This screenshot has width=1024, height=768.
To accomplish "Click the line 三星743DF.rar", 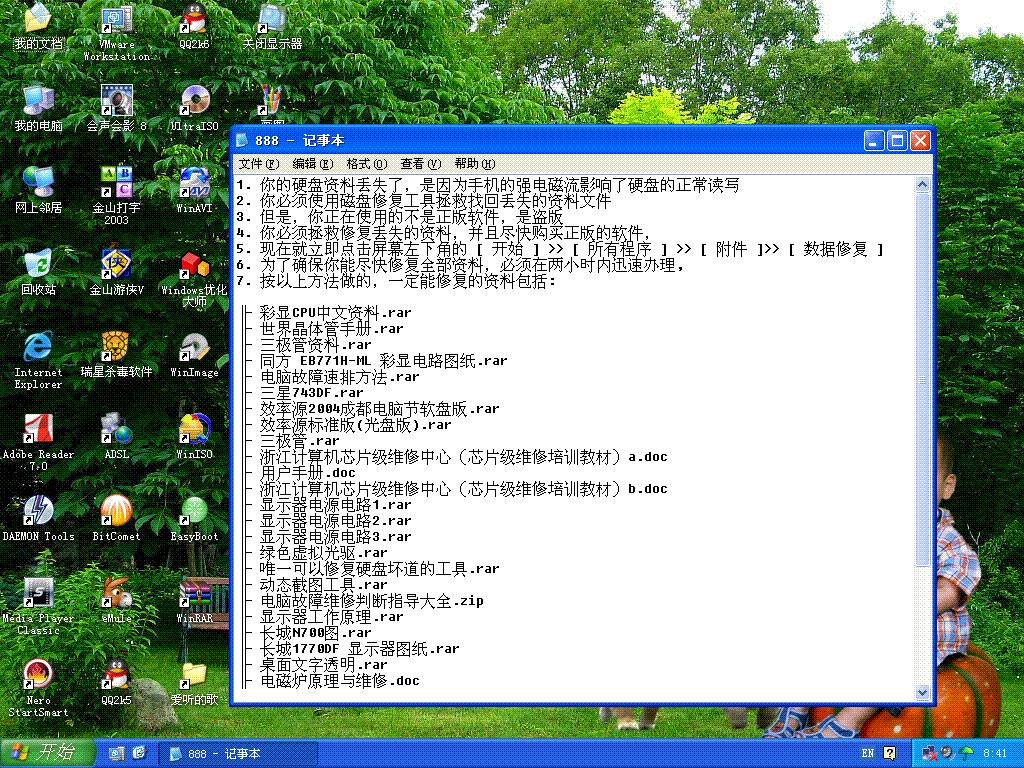I will pyautogui.click(x=312, y=392).
